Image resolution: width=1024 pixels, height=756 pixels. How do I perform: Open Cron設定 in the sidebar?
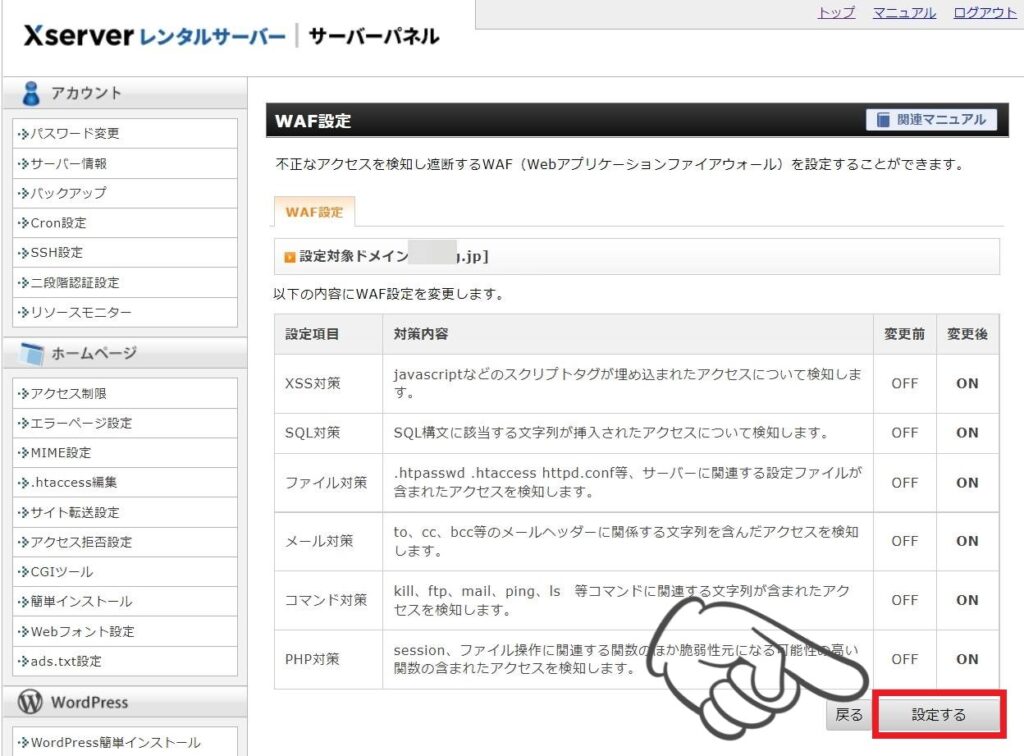58,223
